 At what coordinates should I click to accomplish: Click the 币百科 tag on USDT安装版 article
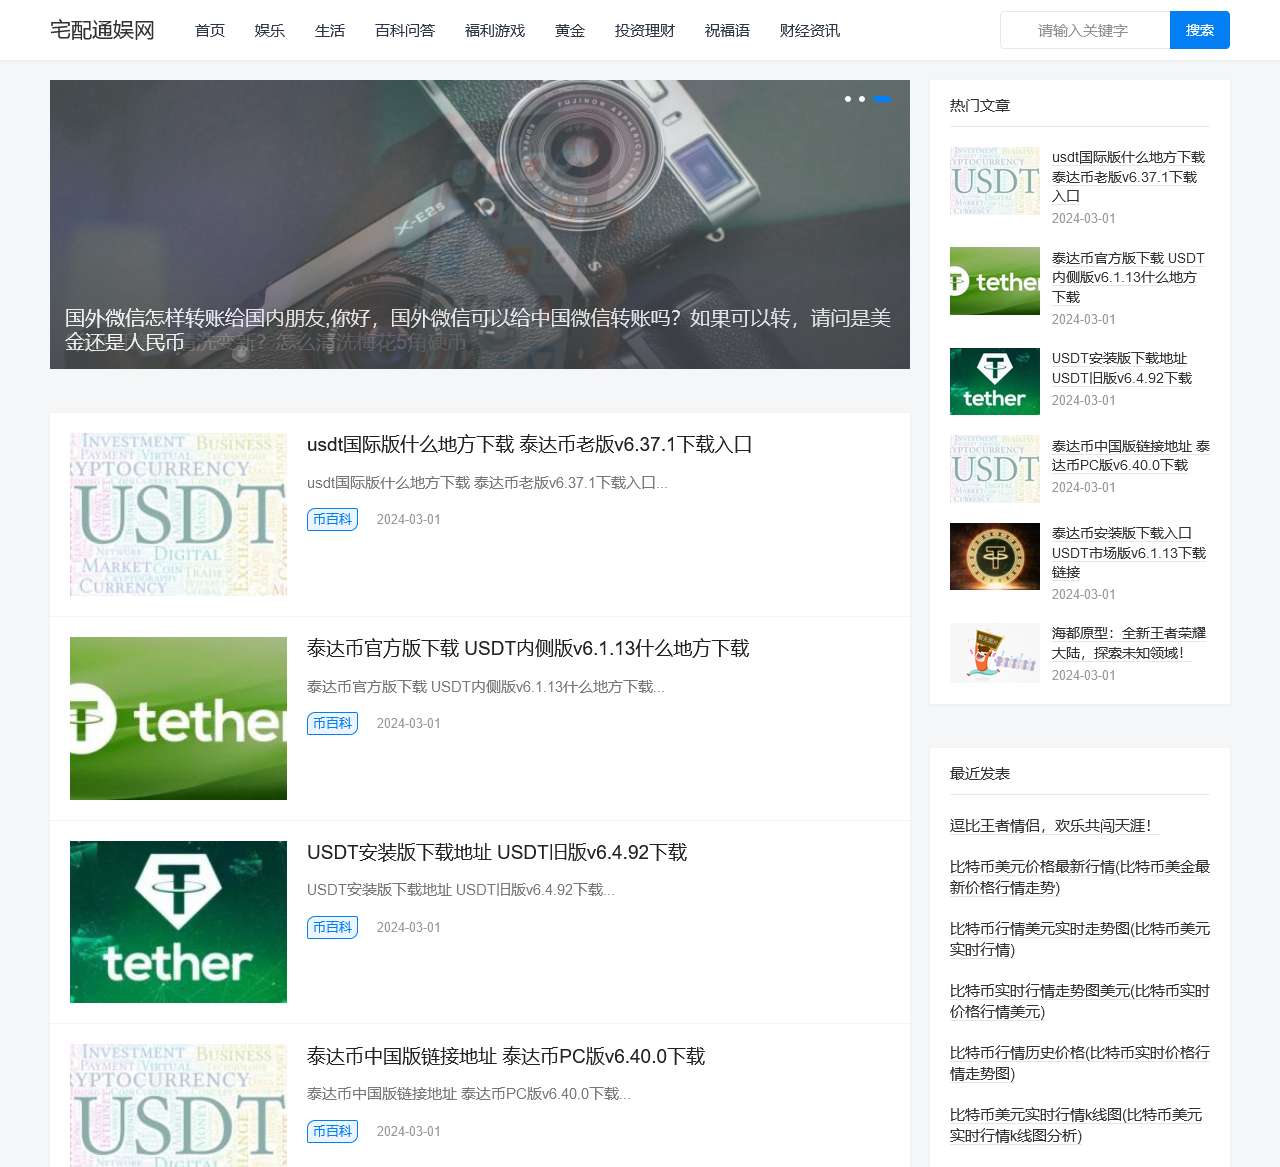coord(332,927)
